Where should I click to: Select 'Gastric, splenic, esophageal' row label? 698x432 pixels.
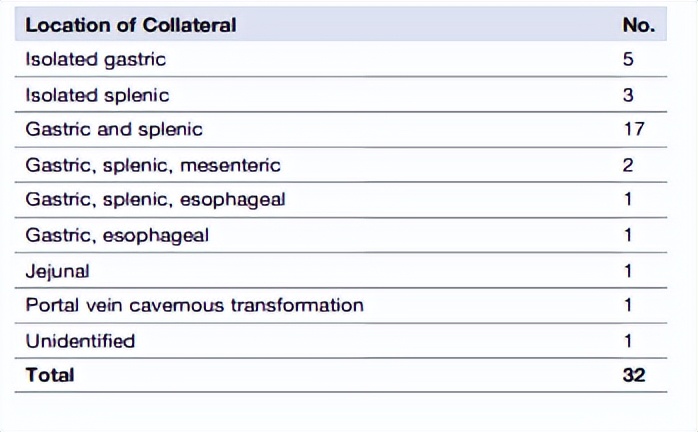point(155,199)
